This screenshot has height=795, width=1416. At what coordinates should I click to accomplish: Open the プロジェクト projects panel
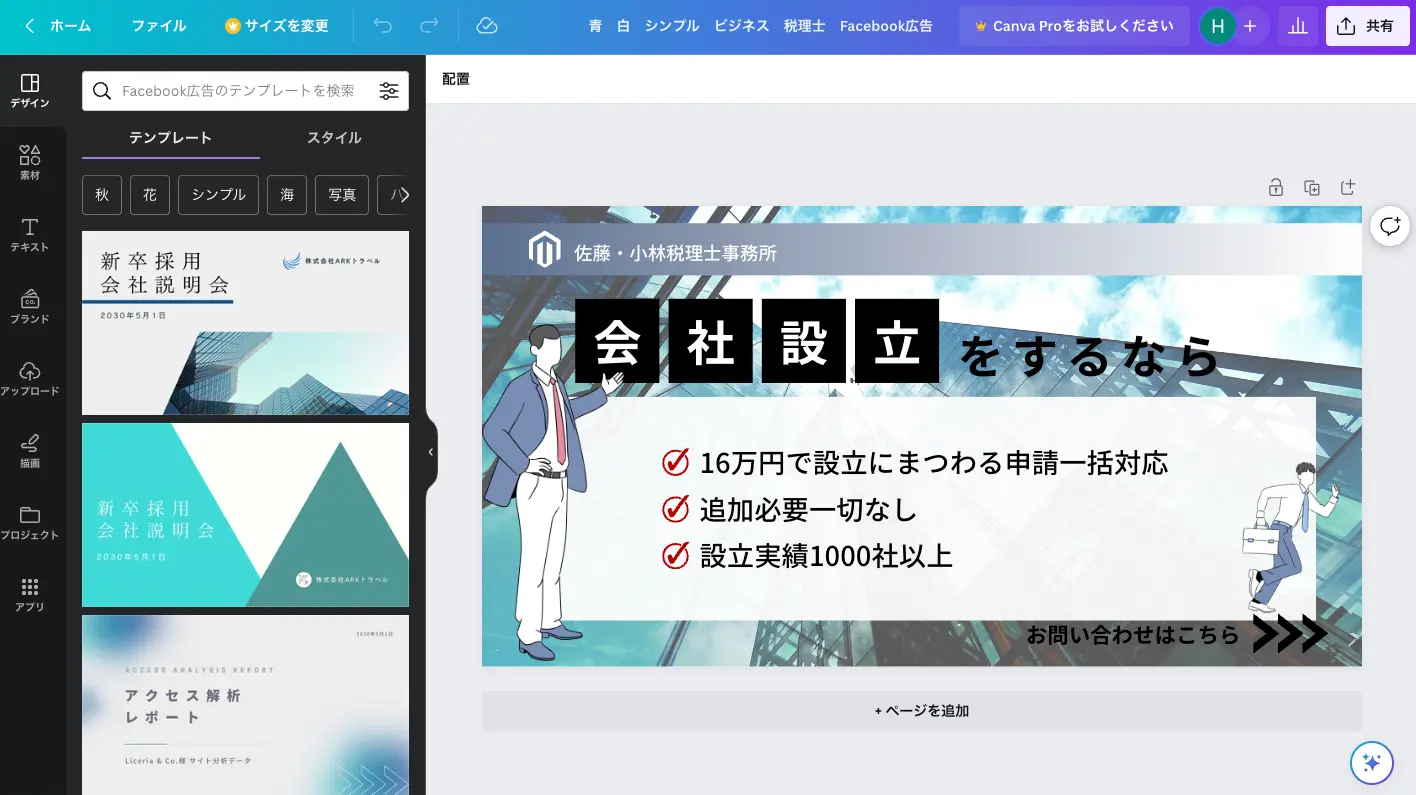click(x=30, y=522)
